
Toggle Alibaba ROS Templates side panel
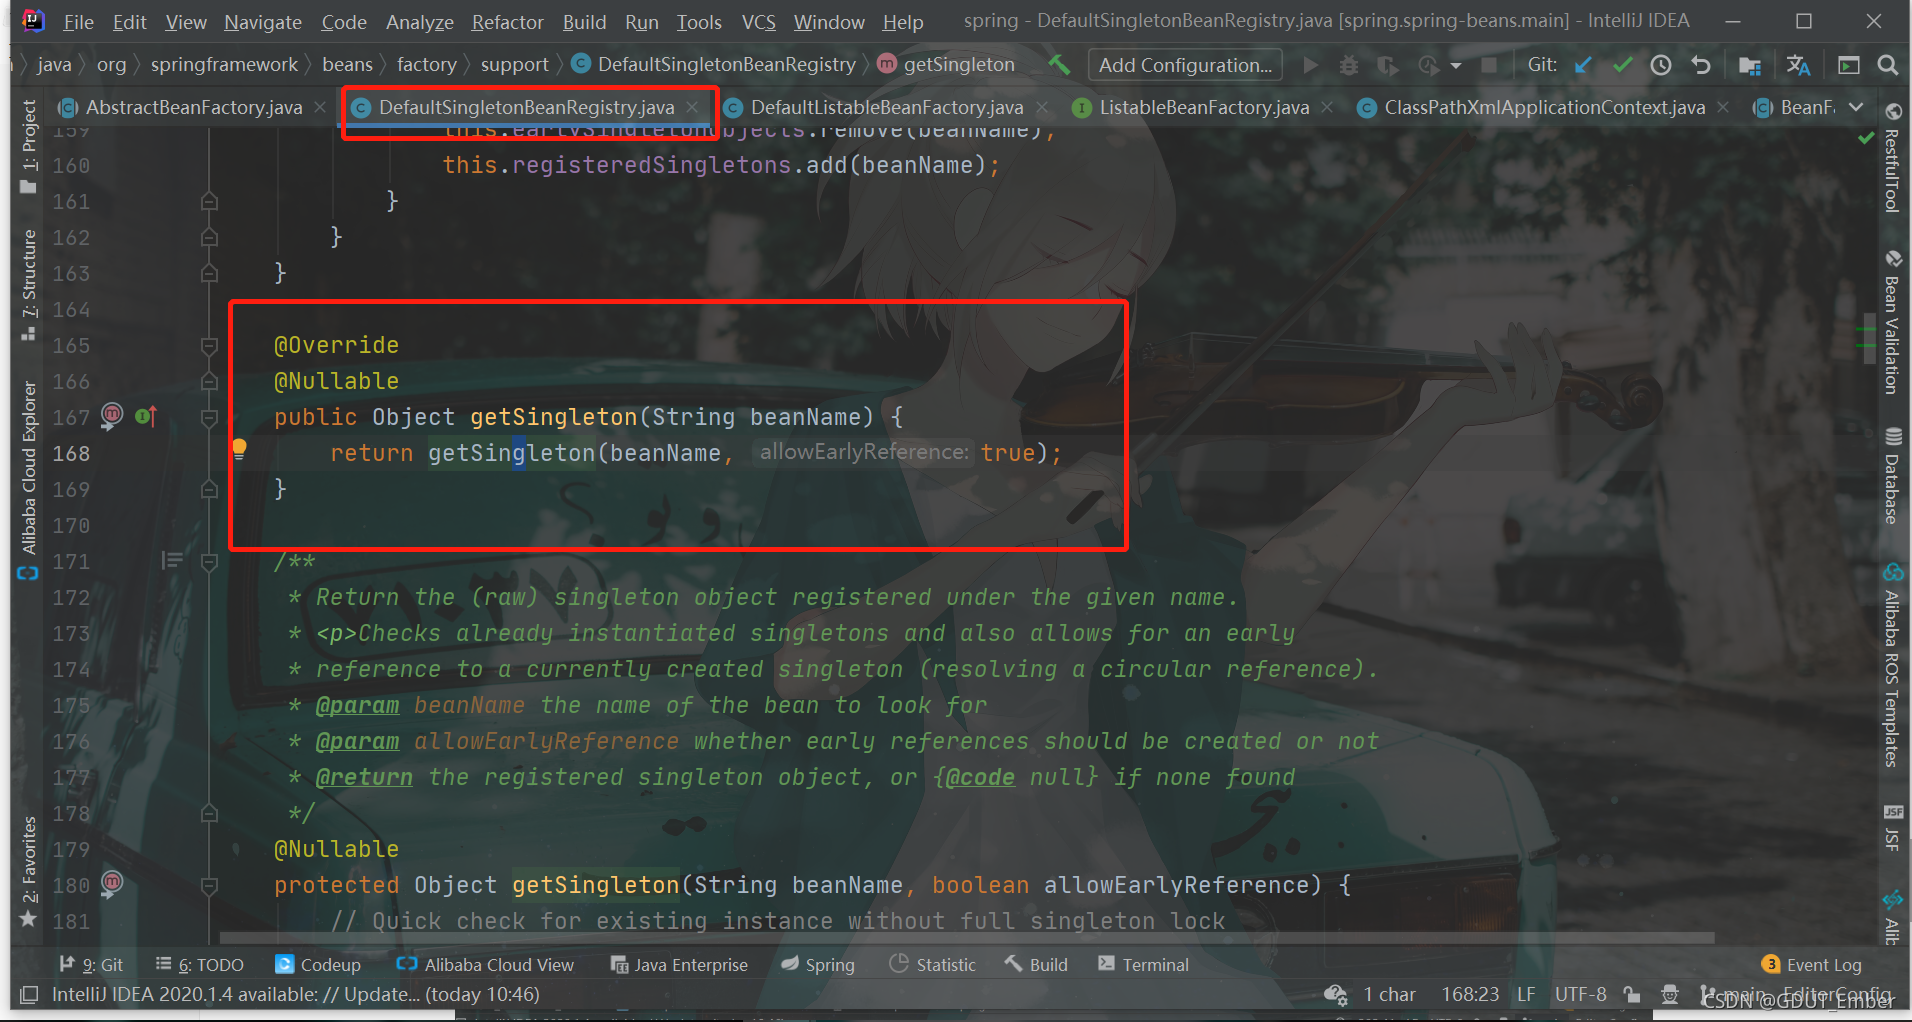(x=1892, y=666)
